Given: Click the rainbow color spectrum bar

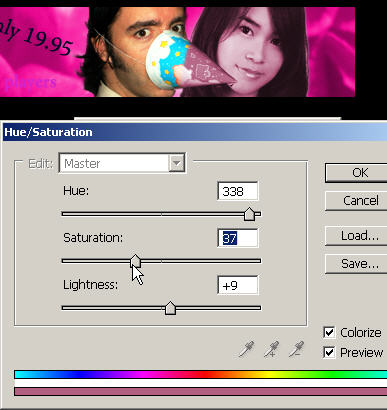Looking at the screenshot, I should (x=201, y=374).
